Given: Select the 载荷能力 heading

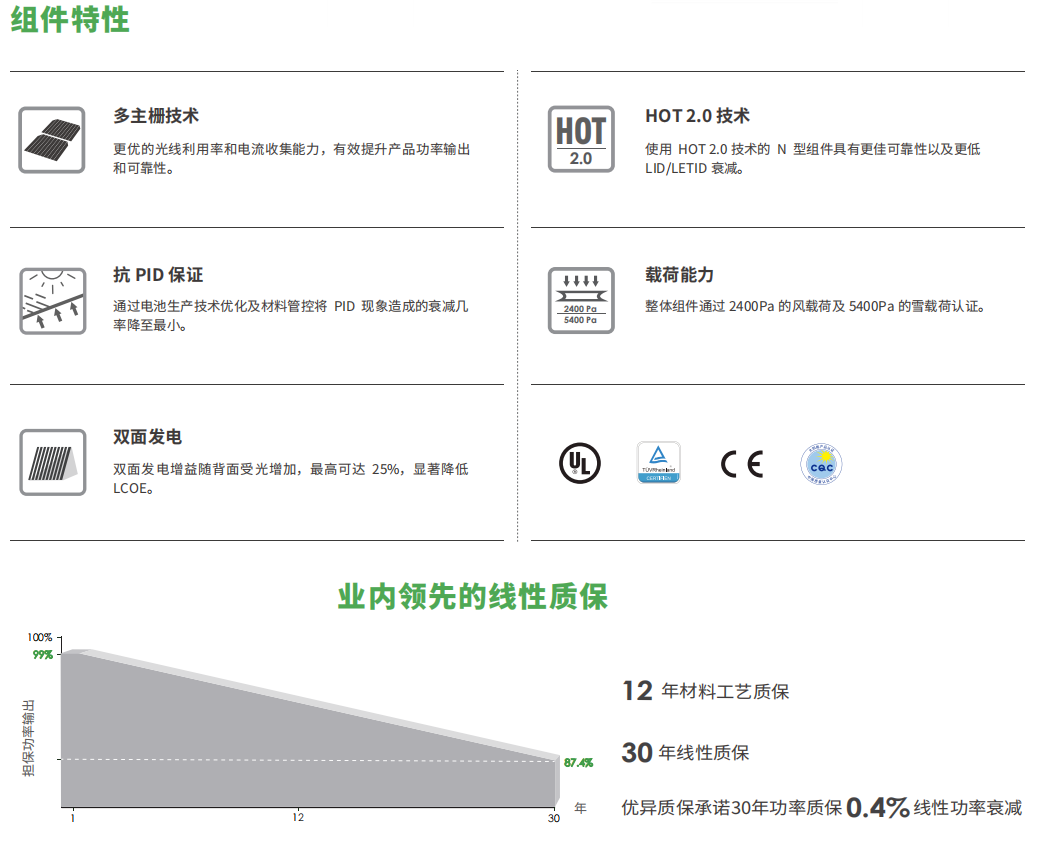Looking at the screenshot, I should tap(679, 274).
